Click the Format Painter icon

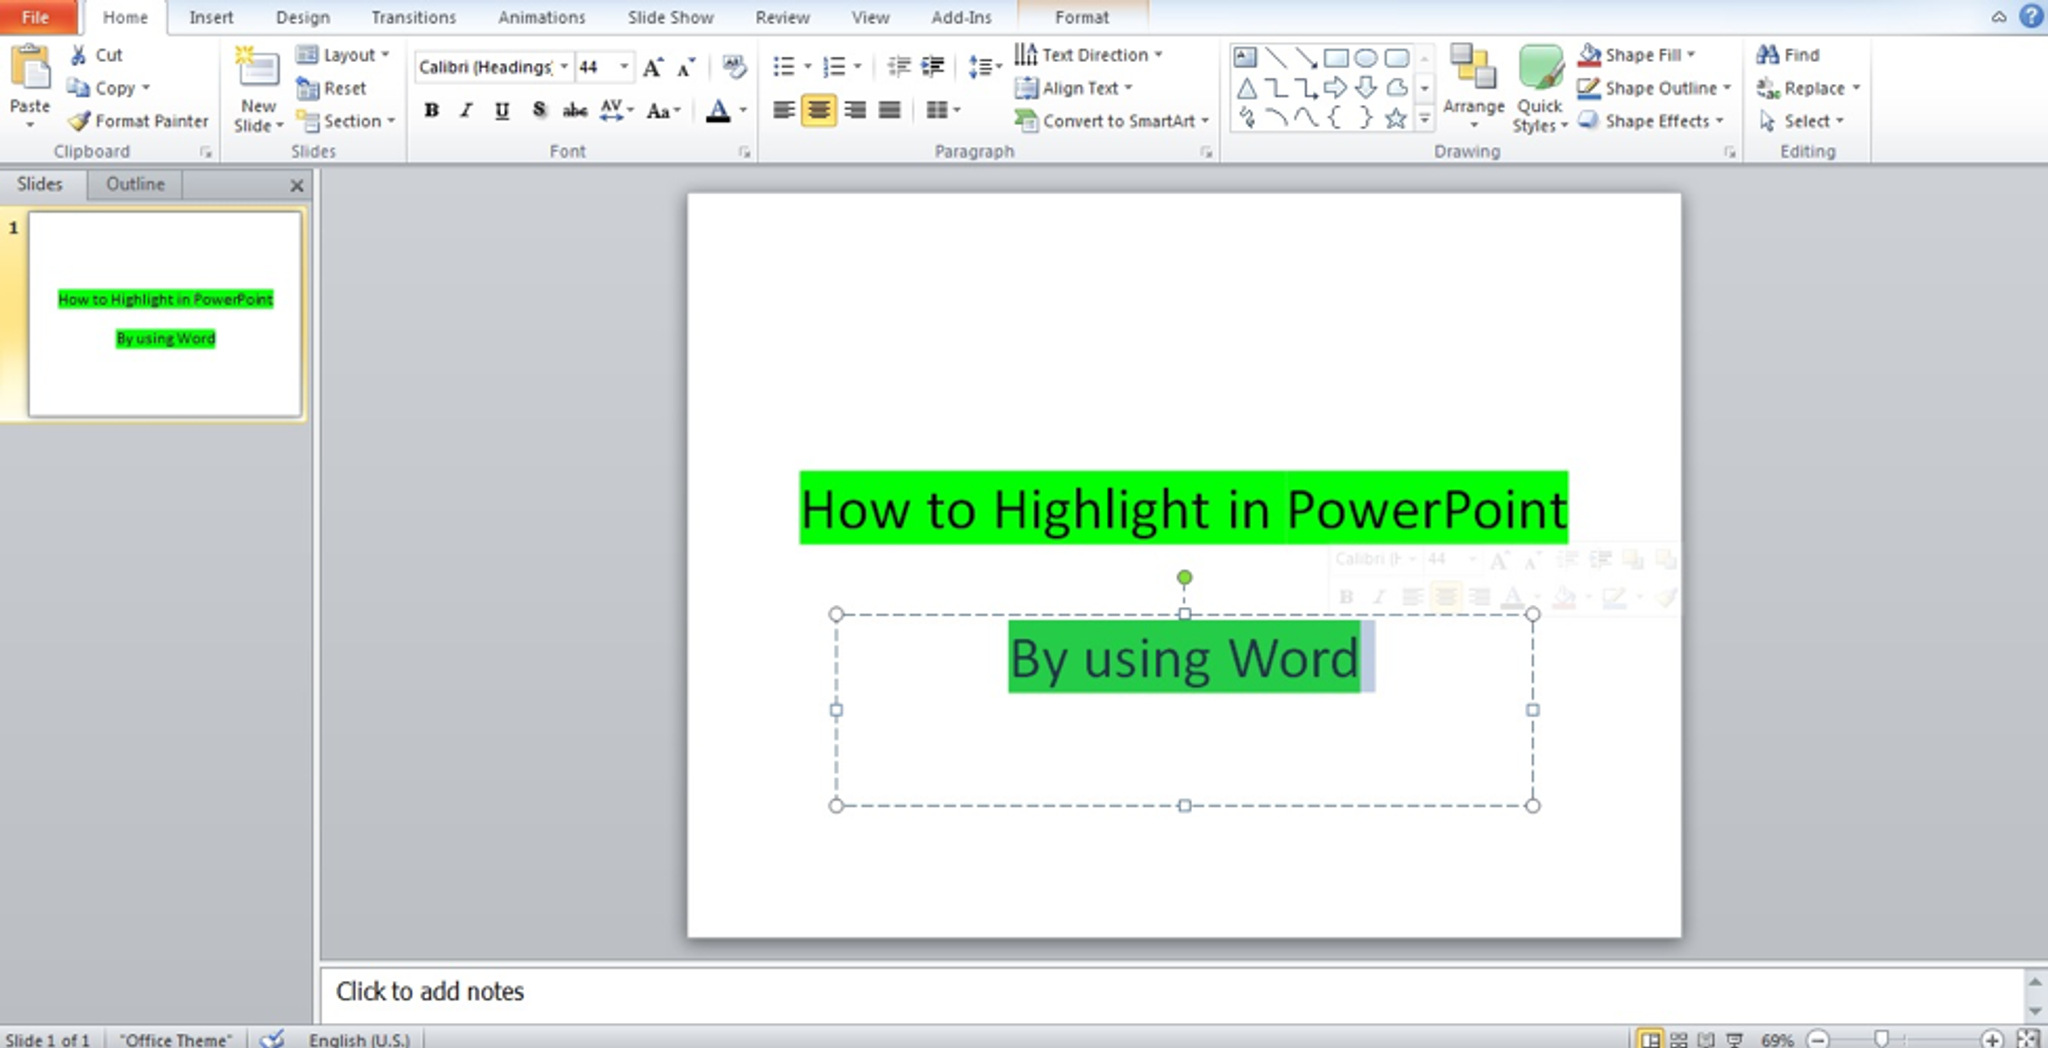pos(80,121)
